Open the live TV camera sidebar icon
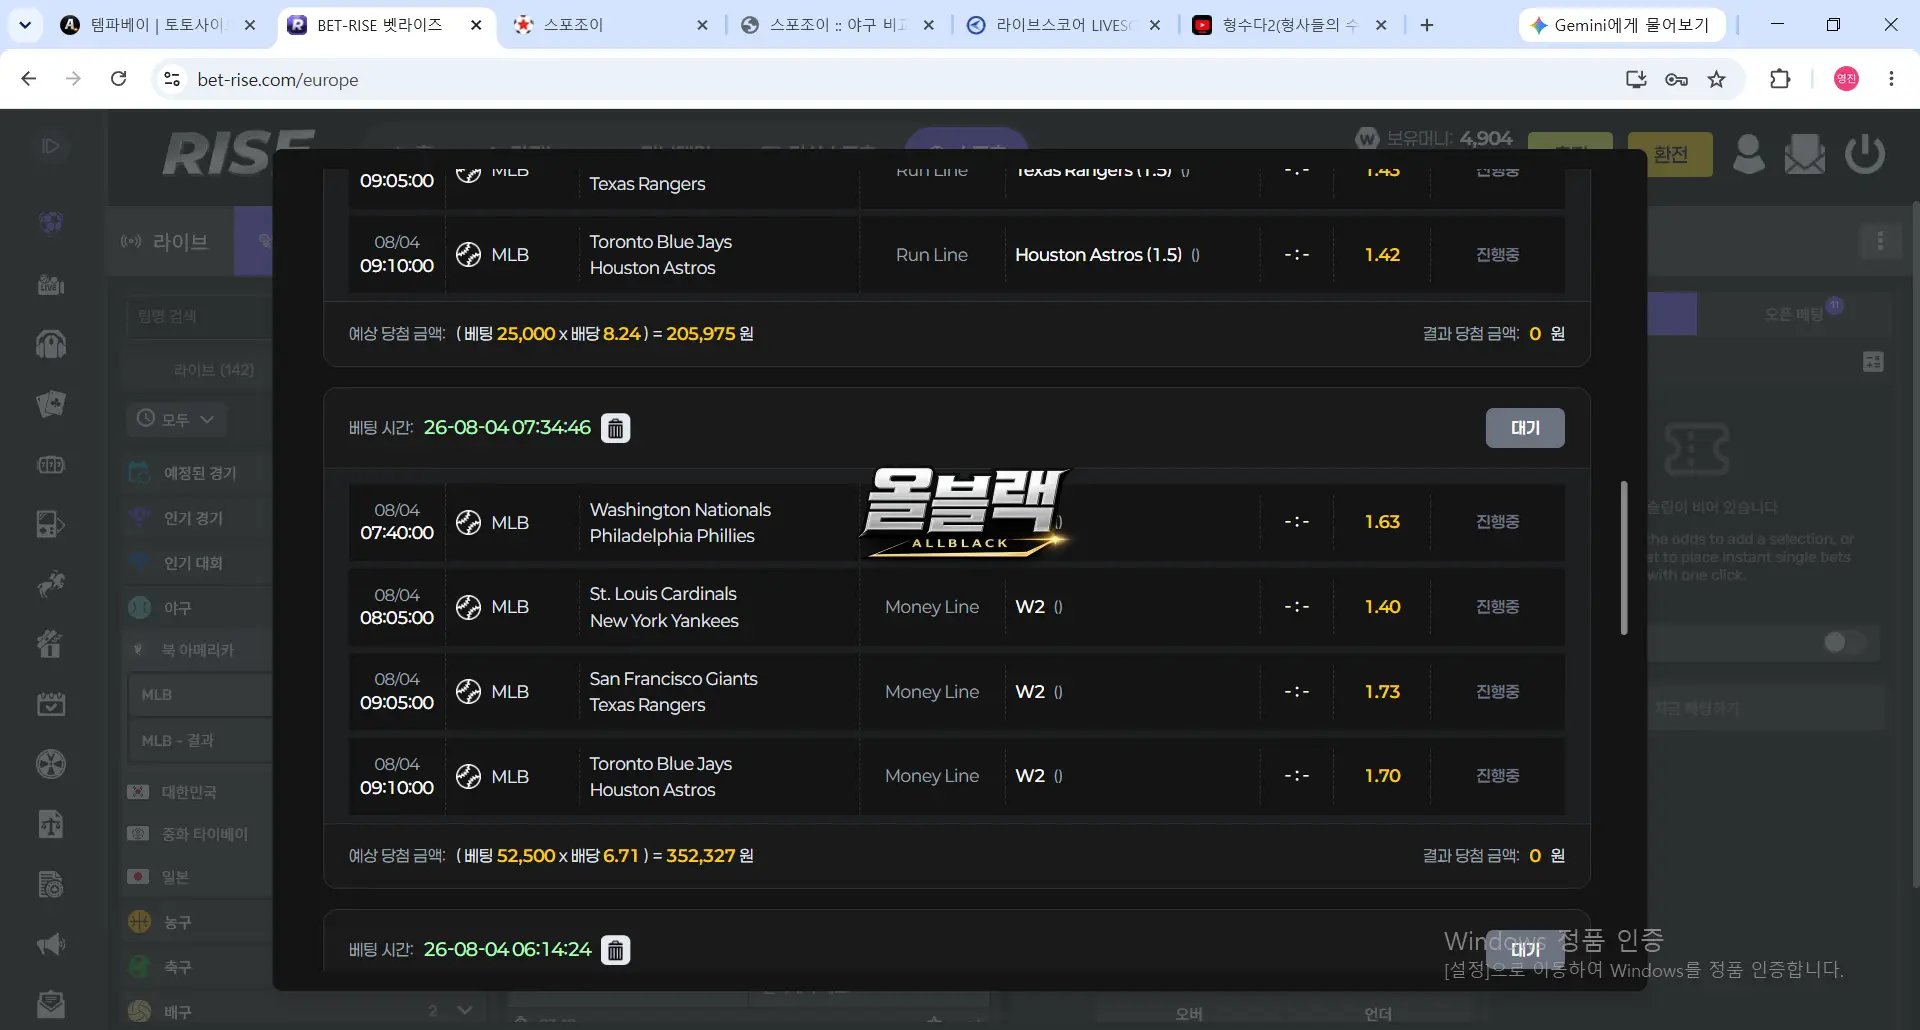This screenshot has height=1030, width=1920. [51, 285]
